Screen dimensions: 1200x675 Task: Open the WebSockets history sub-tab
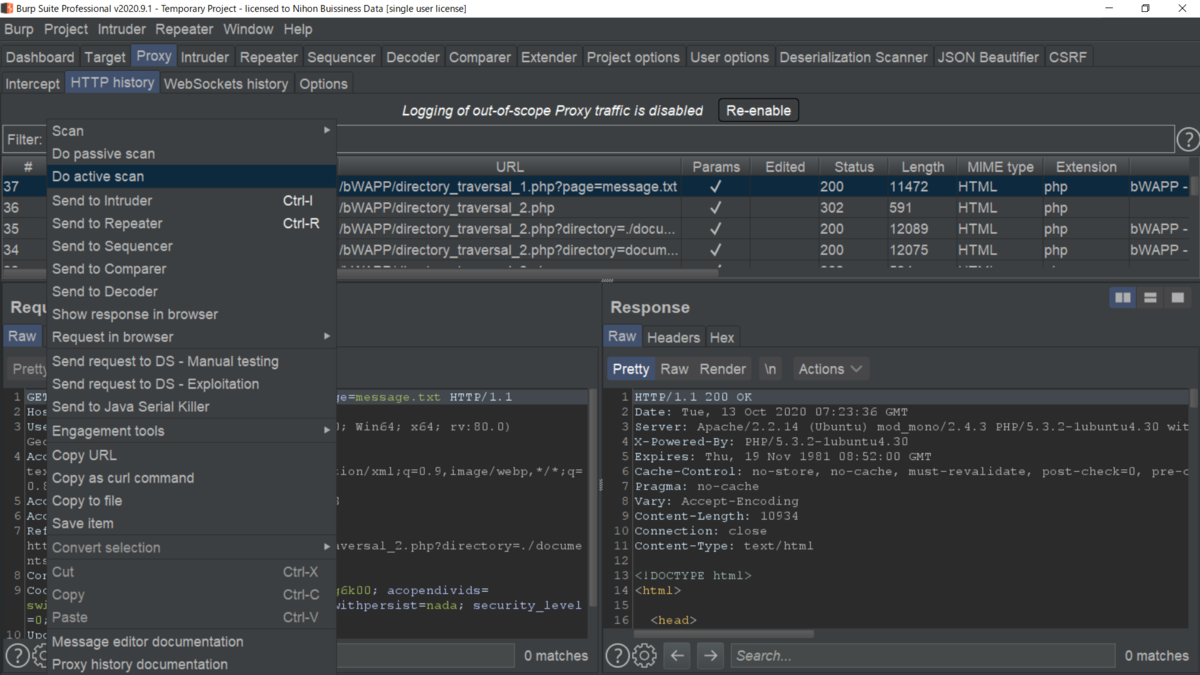226,84
